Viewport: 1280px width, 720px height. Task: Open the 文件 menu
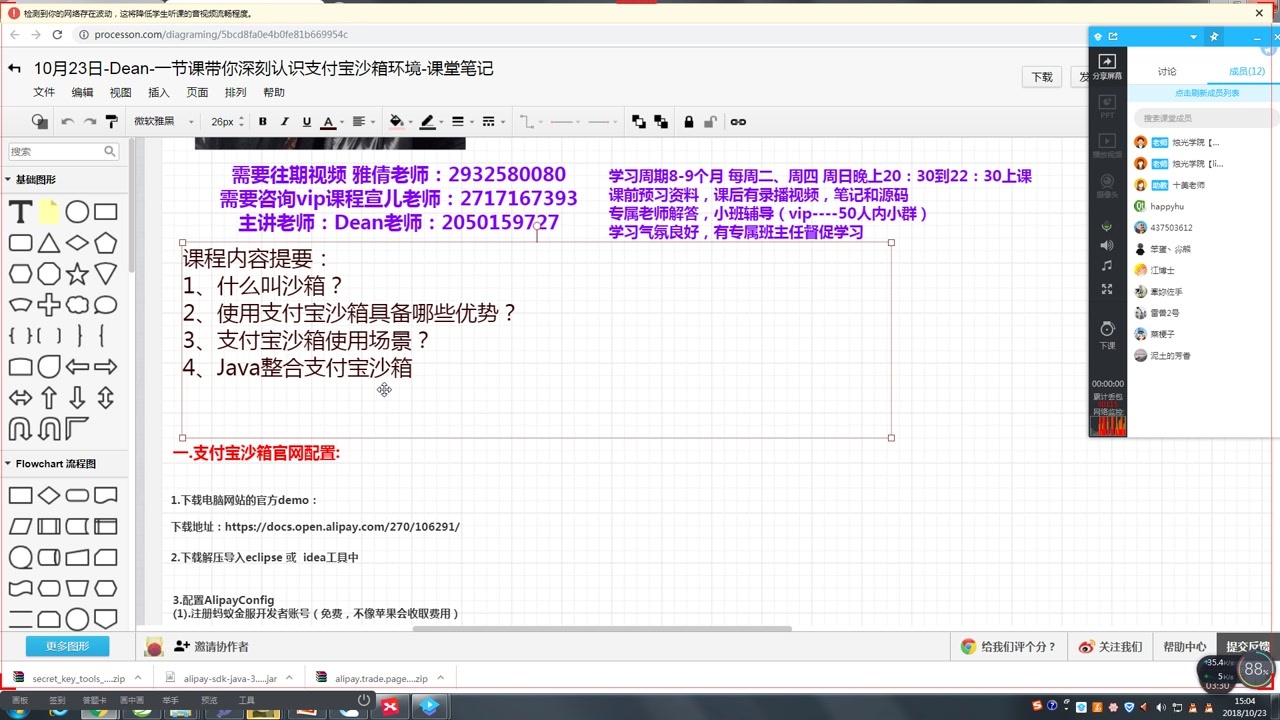[x=44, y=92]
